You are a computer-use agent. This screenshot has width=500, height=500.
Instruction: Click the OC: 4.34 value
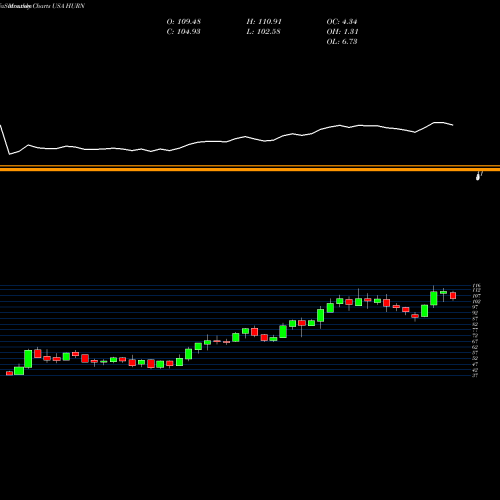(342, 22)
